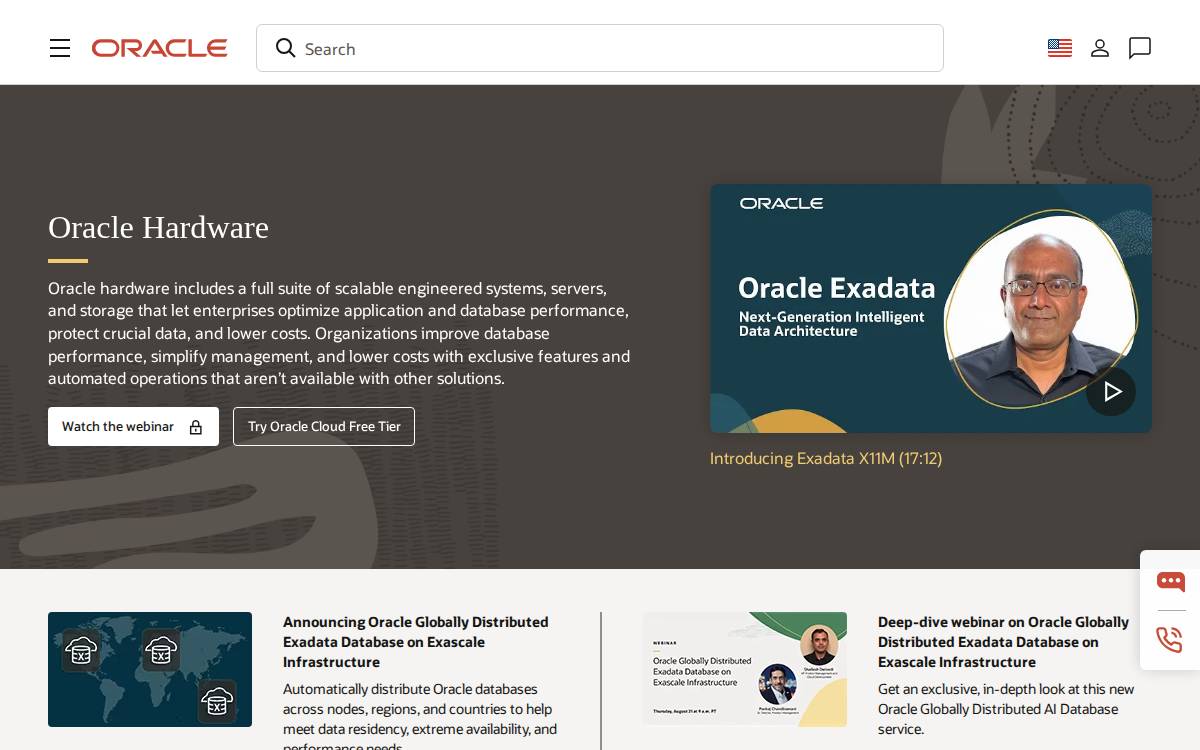Open the header chat bubble icon
This screenshot has height=750, width=1200.
tap(1140, 48)
